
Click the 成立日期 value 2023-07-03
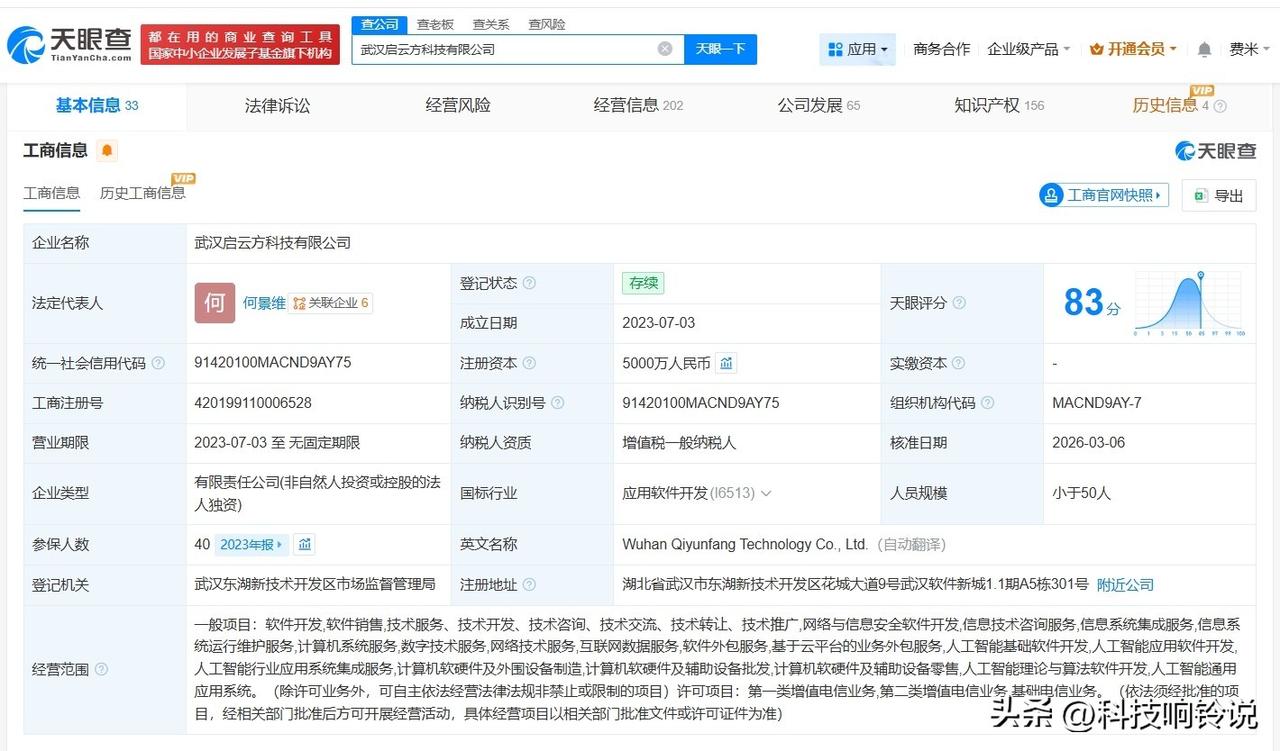659,323
